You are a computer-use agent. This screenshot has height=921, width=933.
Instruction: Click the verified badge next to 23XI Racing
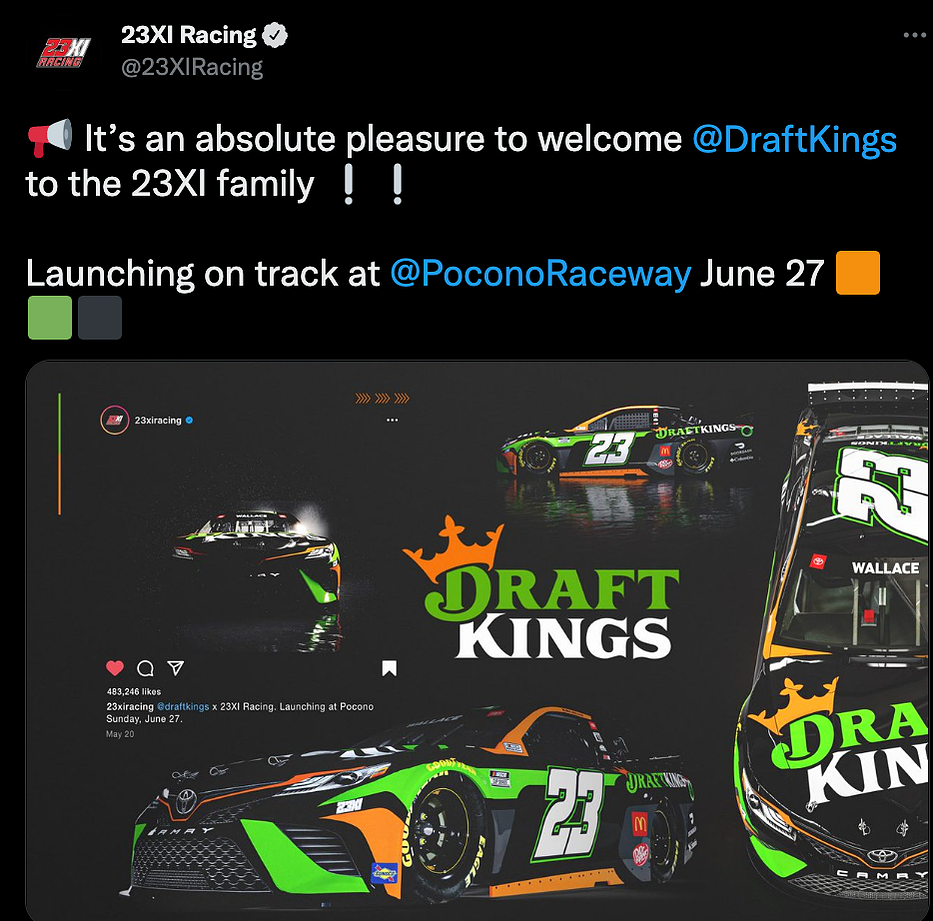(275, 35)
